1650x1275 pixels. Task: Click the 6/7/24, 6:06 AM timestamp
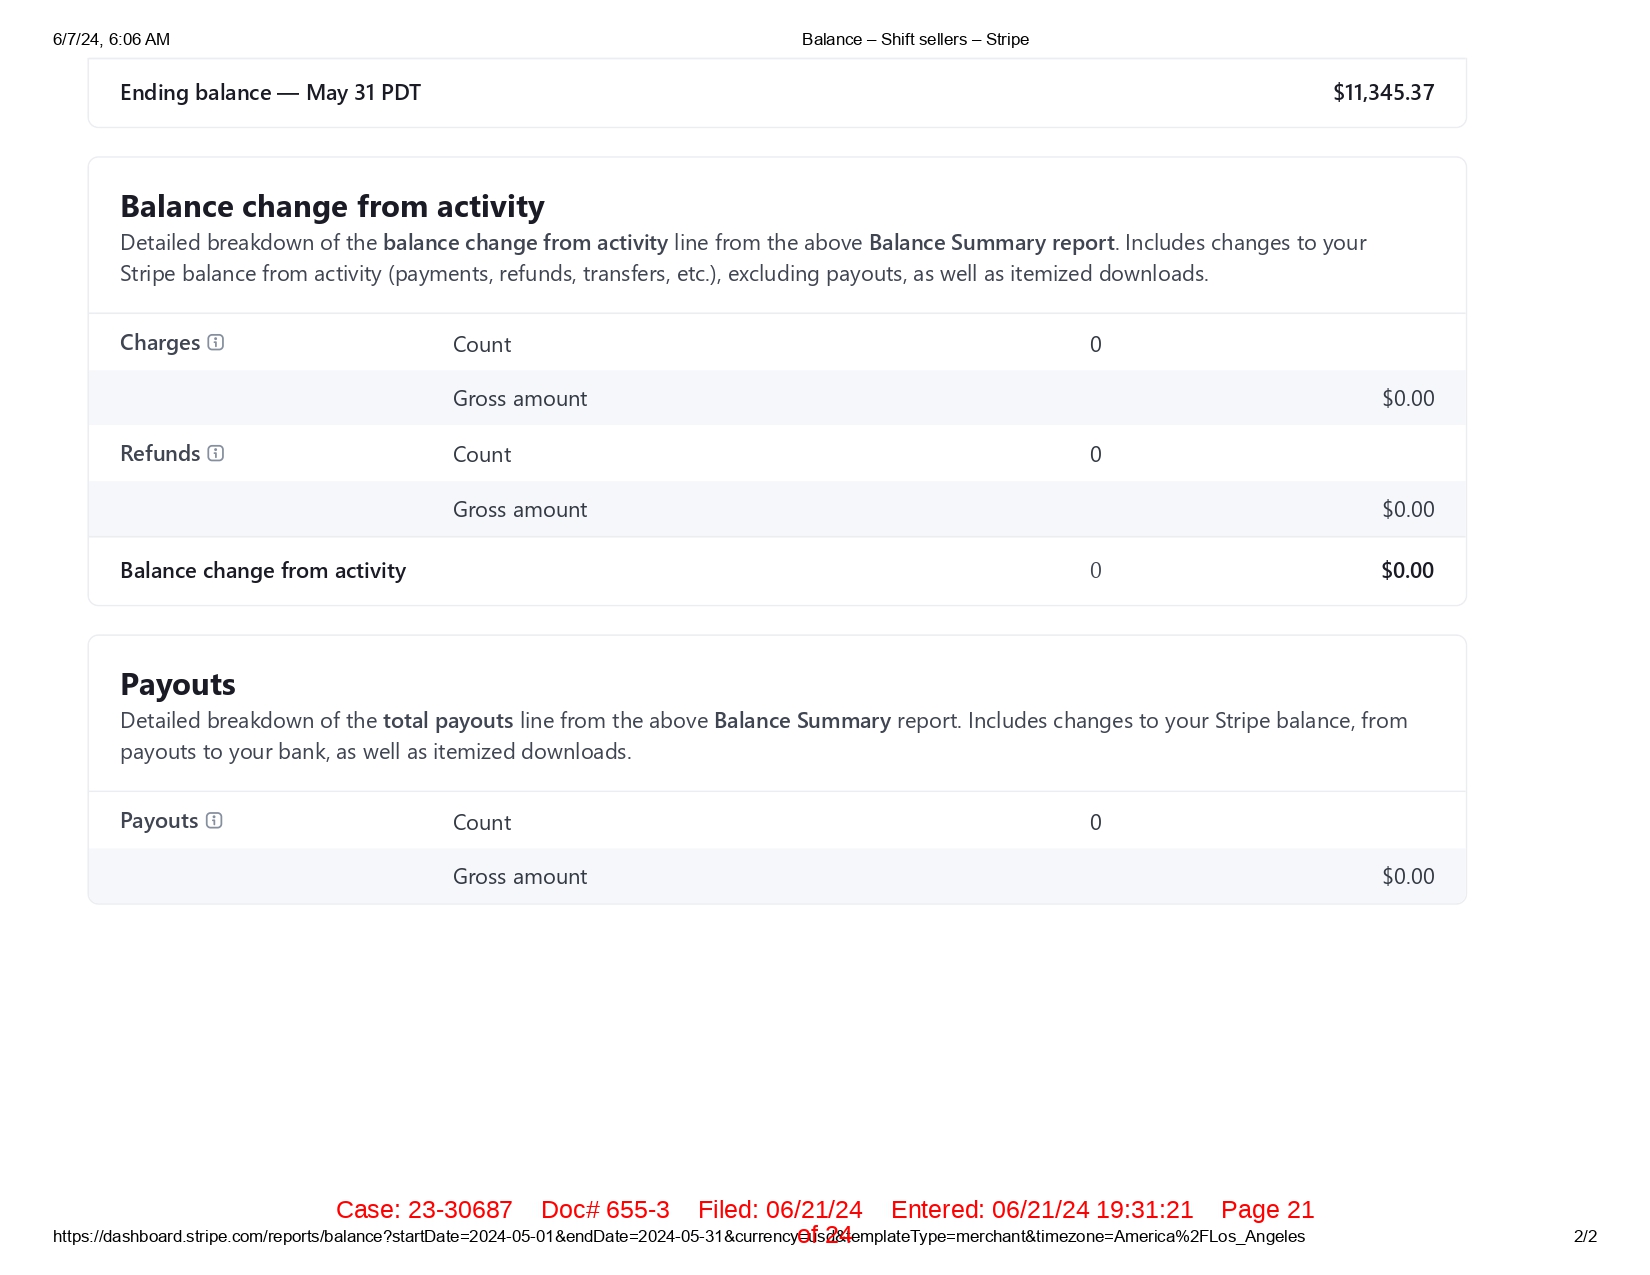111,40
